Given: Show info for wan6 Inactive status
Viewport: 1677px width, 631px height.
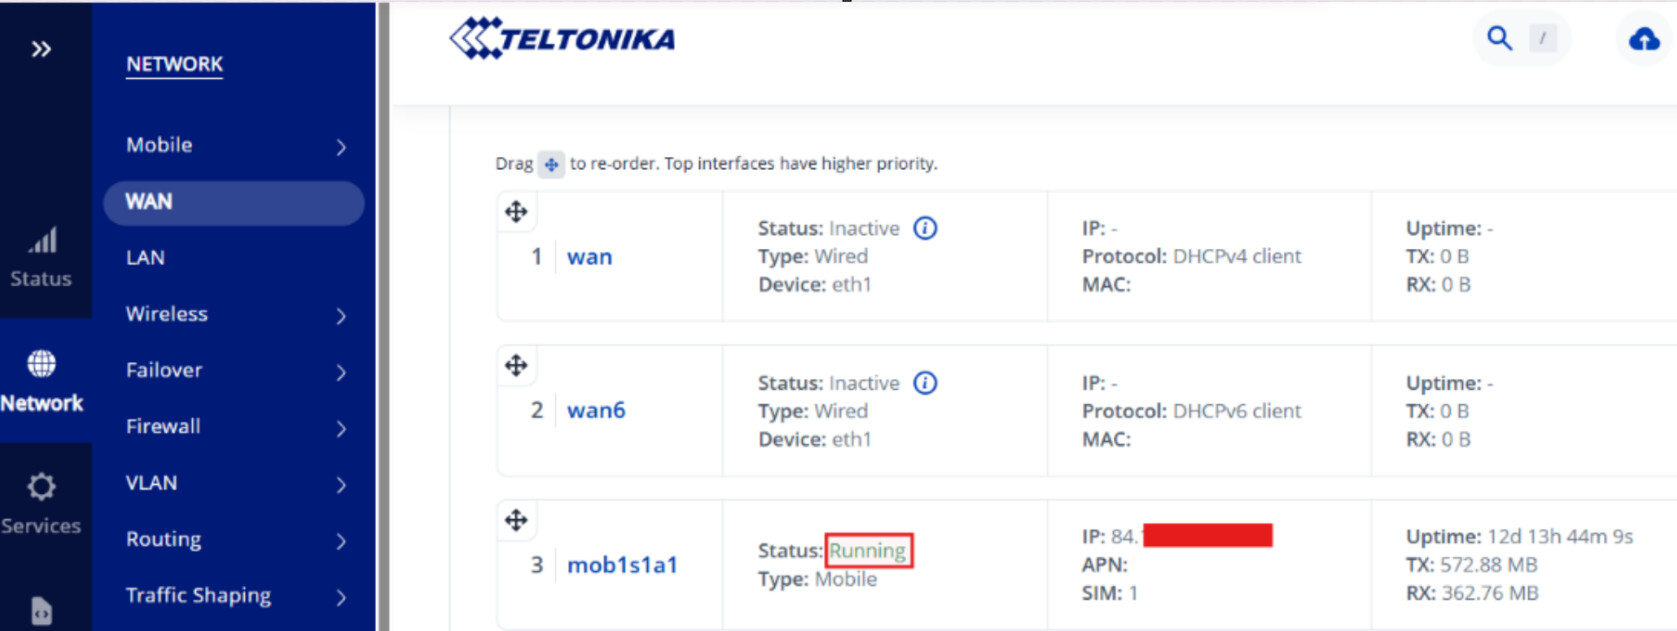Looking at the screenshot, I should click(926, 383).
